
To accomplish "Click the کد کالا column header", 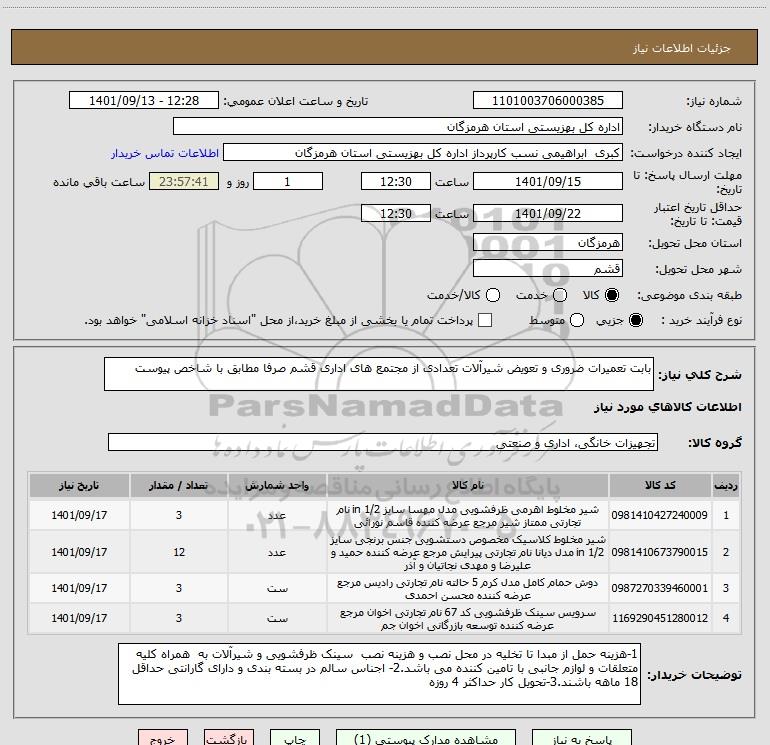I will (x=660, y=485).
